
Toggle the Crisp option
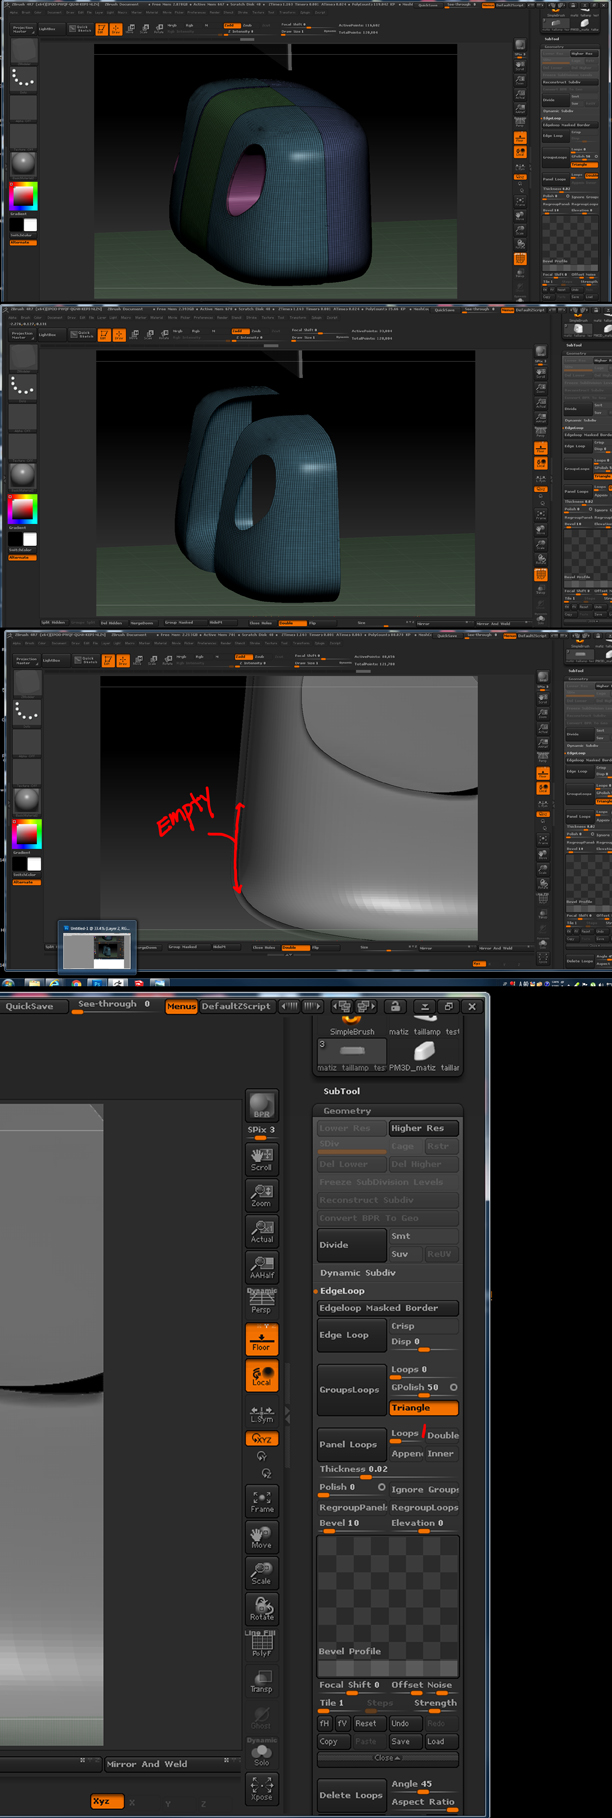pyautogui.click(x=424, y=1326)
